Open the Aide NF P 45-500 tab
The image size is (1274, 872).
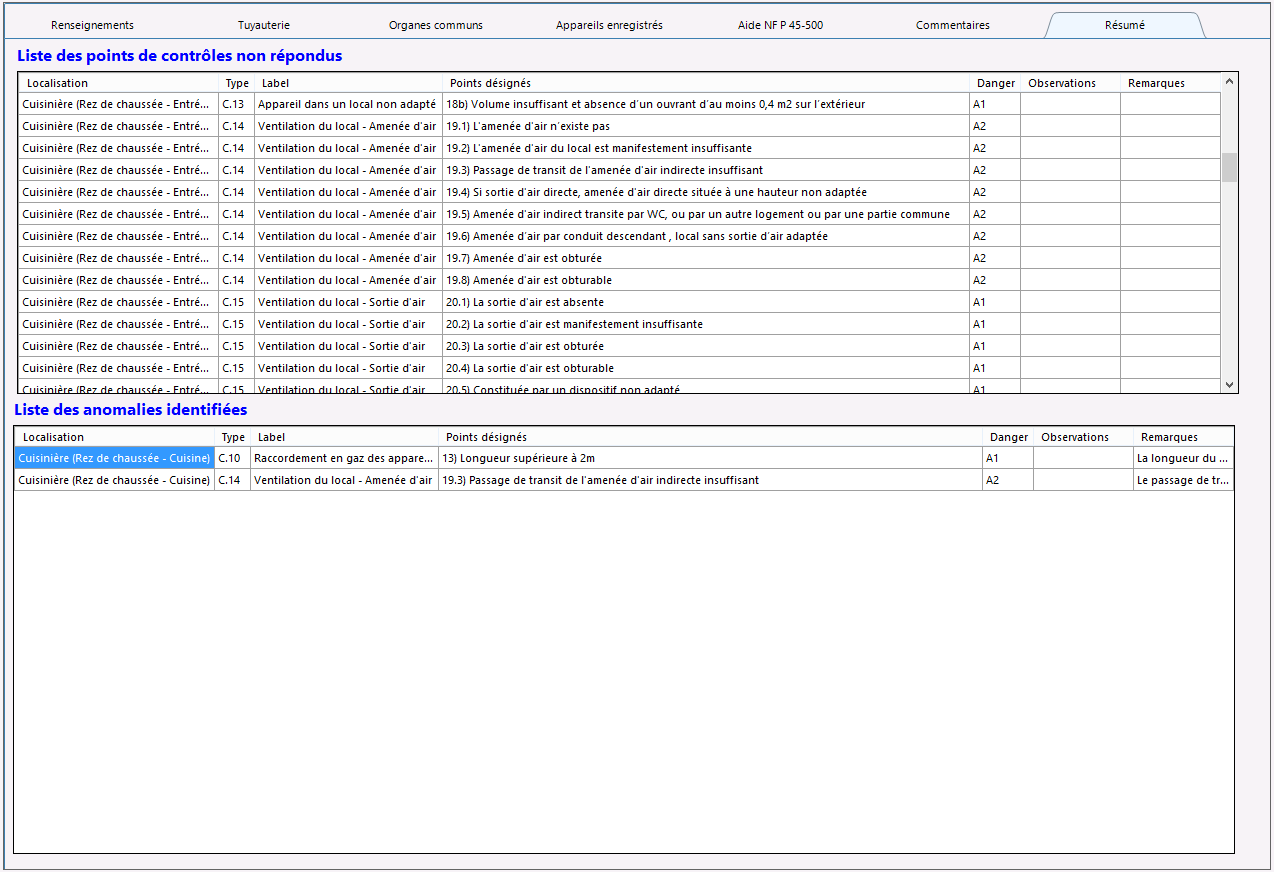point(780,25)
